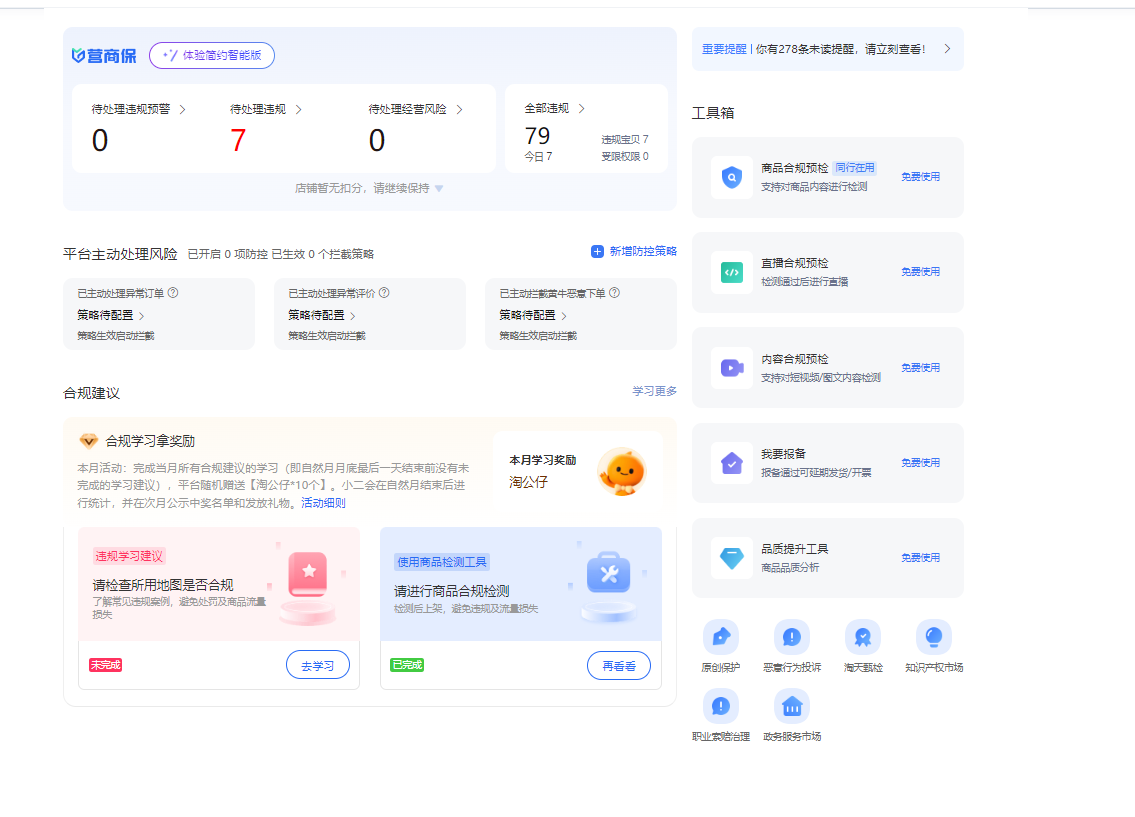Image resolution: width=1135 pixels, height=817 pixels.
Task: Open the 职业索赔治理 icon
Action: pyautogui.click(x=720, y=706)
